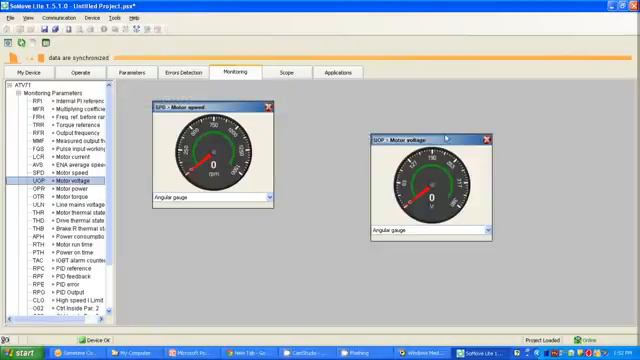Click the white document toolbar icon
Image resolution: width=640 pixels, height=360 pixels.
tap(69, 29)
